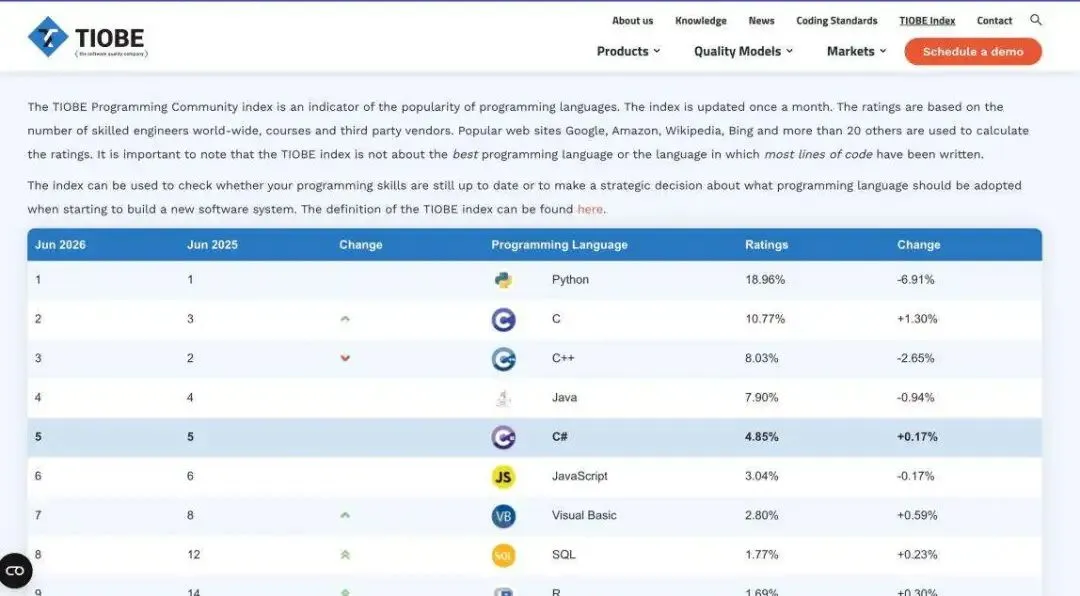Screen dimensions: 1080x596
Task: Click the Programming Language column header
Action: pyautogui.click(x=559, y=245)
